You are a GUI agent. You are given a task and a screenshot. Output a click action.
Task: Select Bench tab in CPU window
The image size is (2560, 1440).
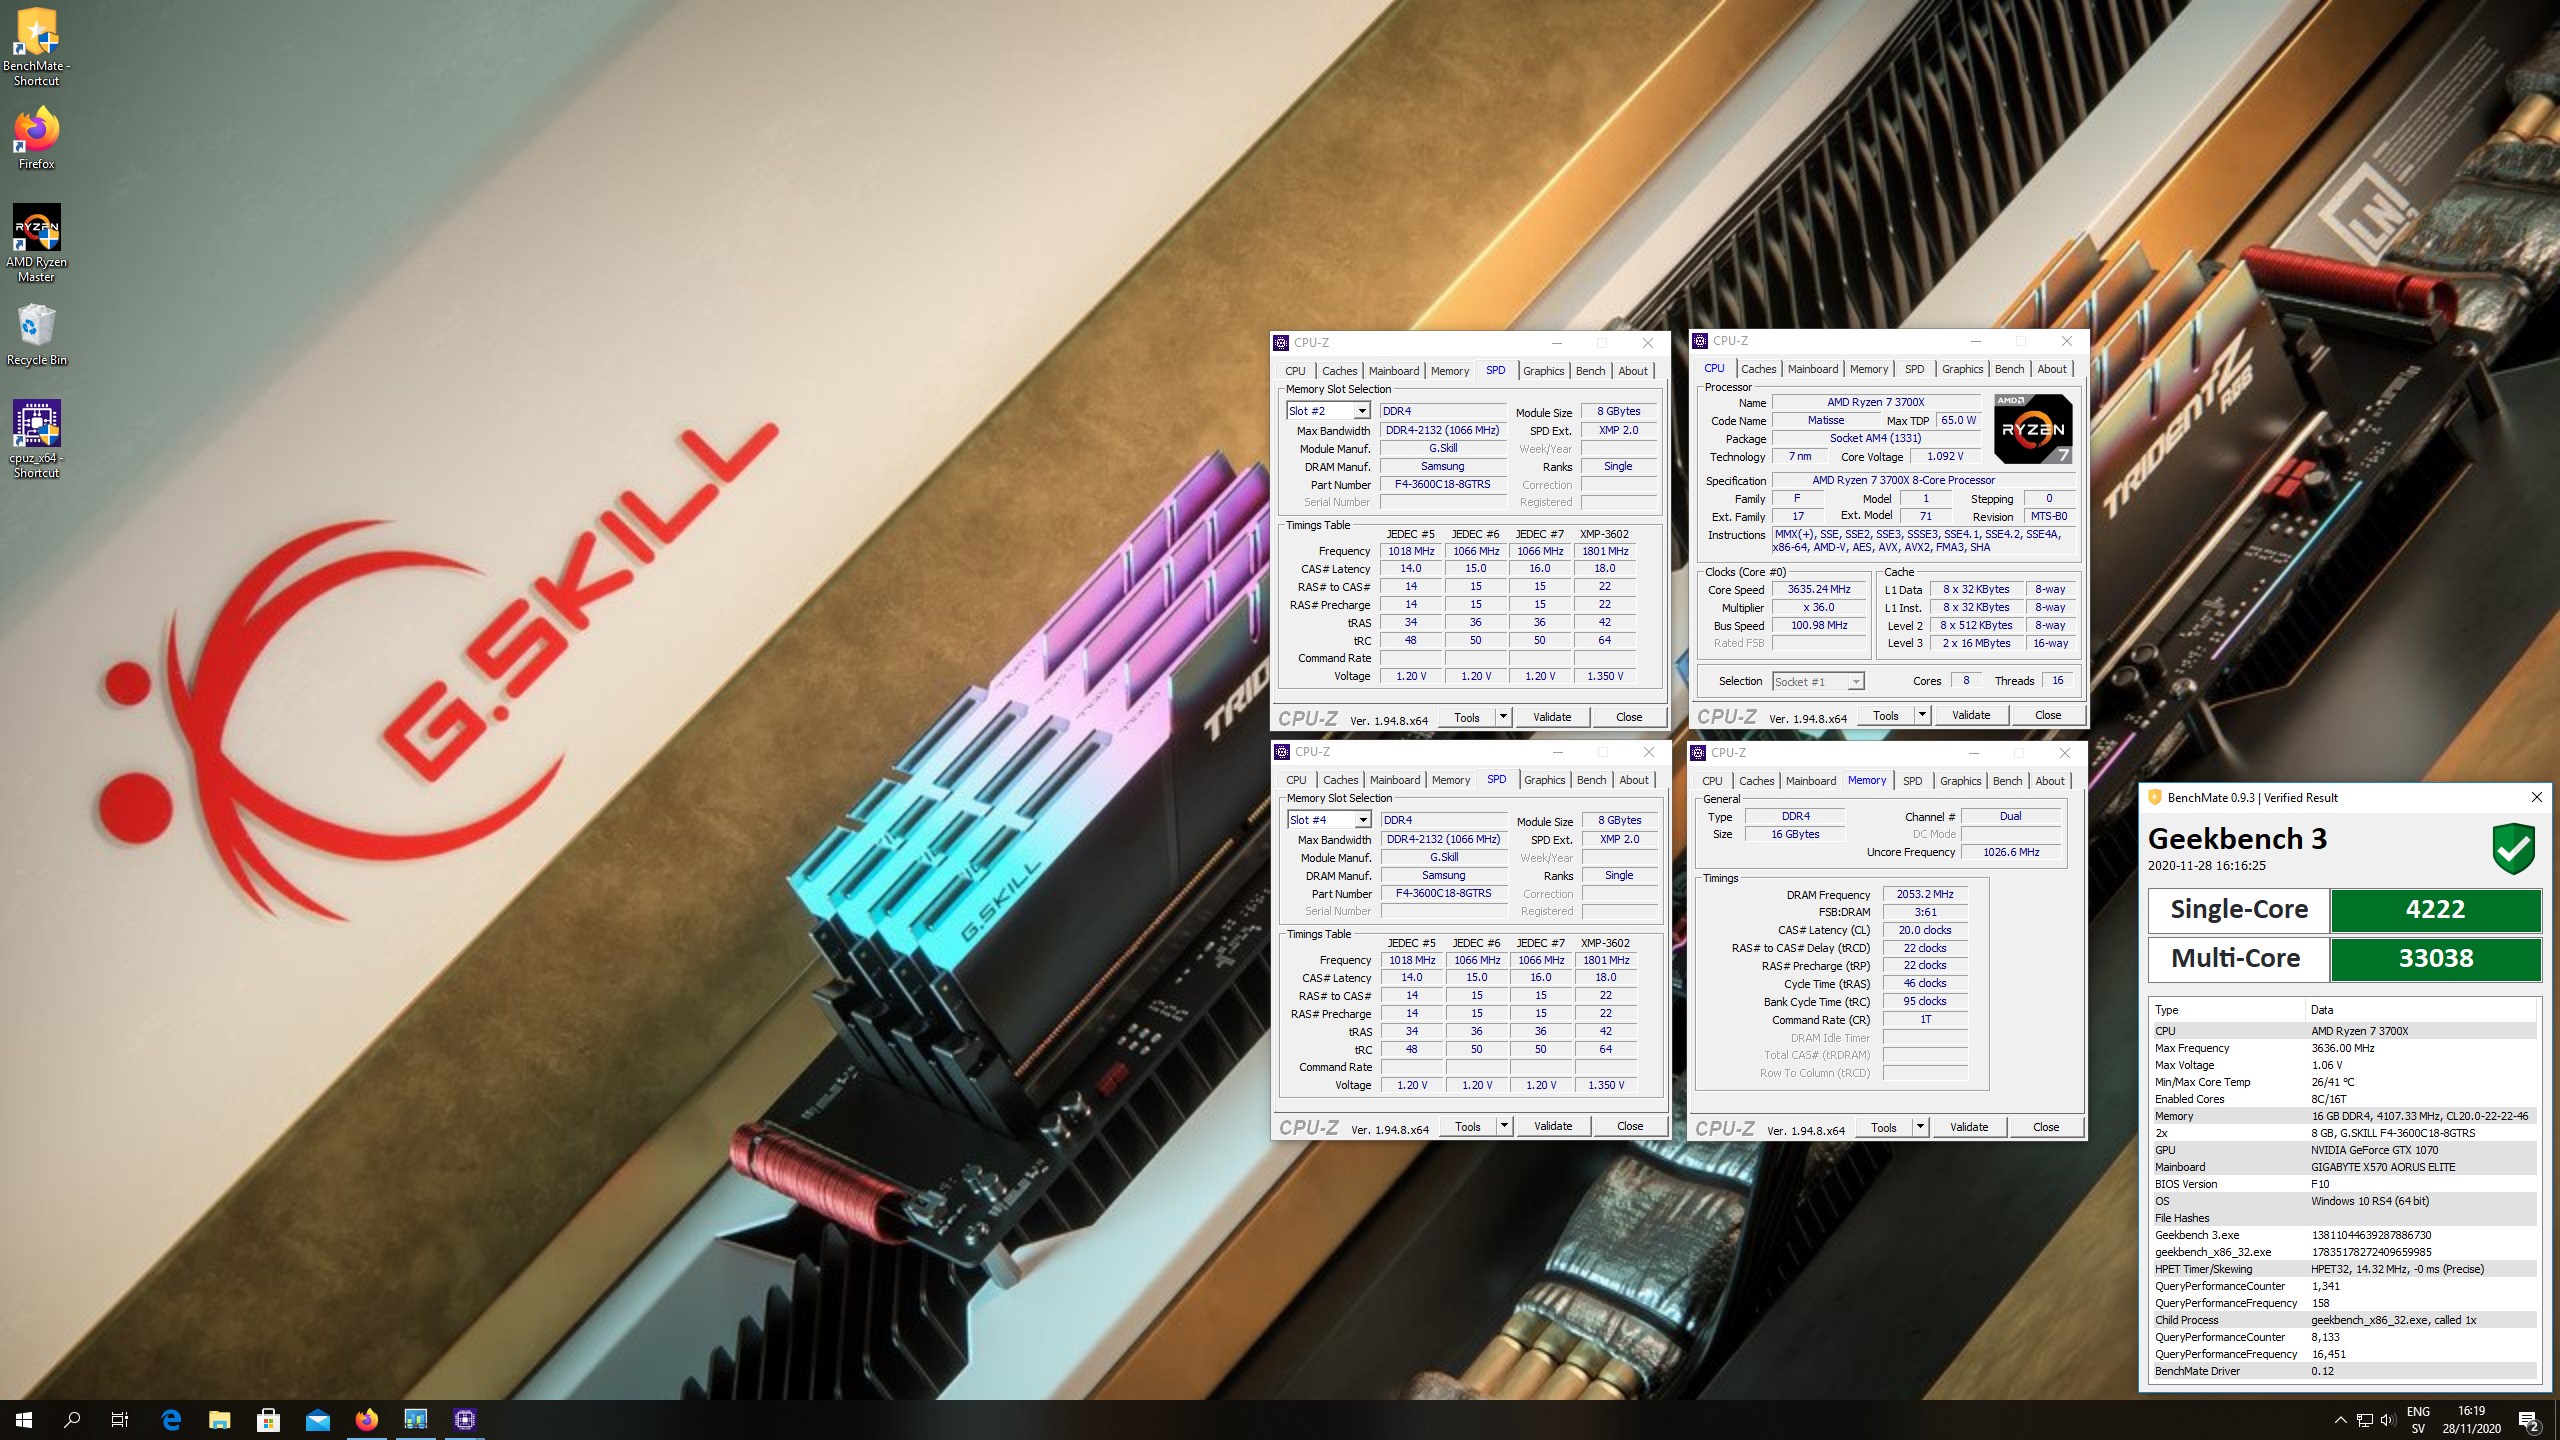coord(2009,369)
